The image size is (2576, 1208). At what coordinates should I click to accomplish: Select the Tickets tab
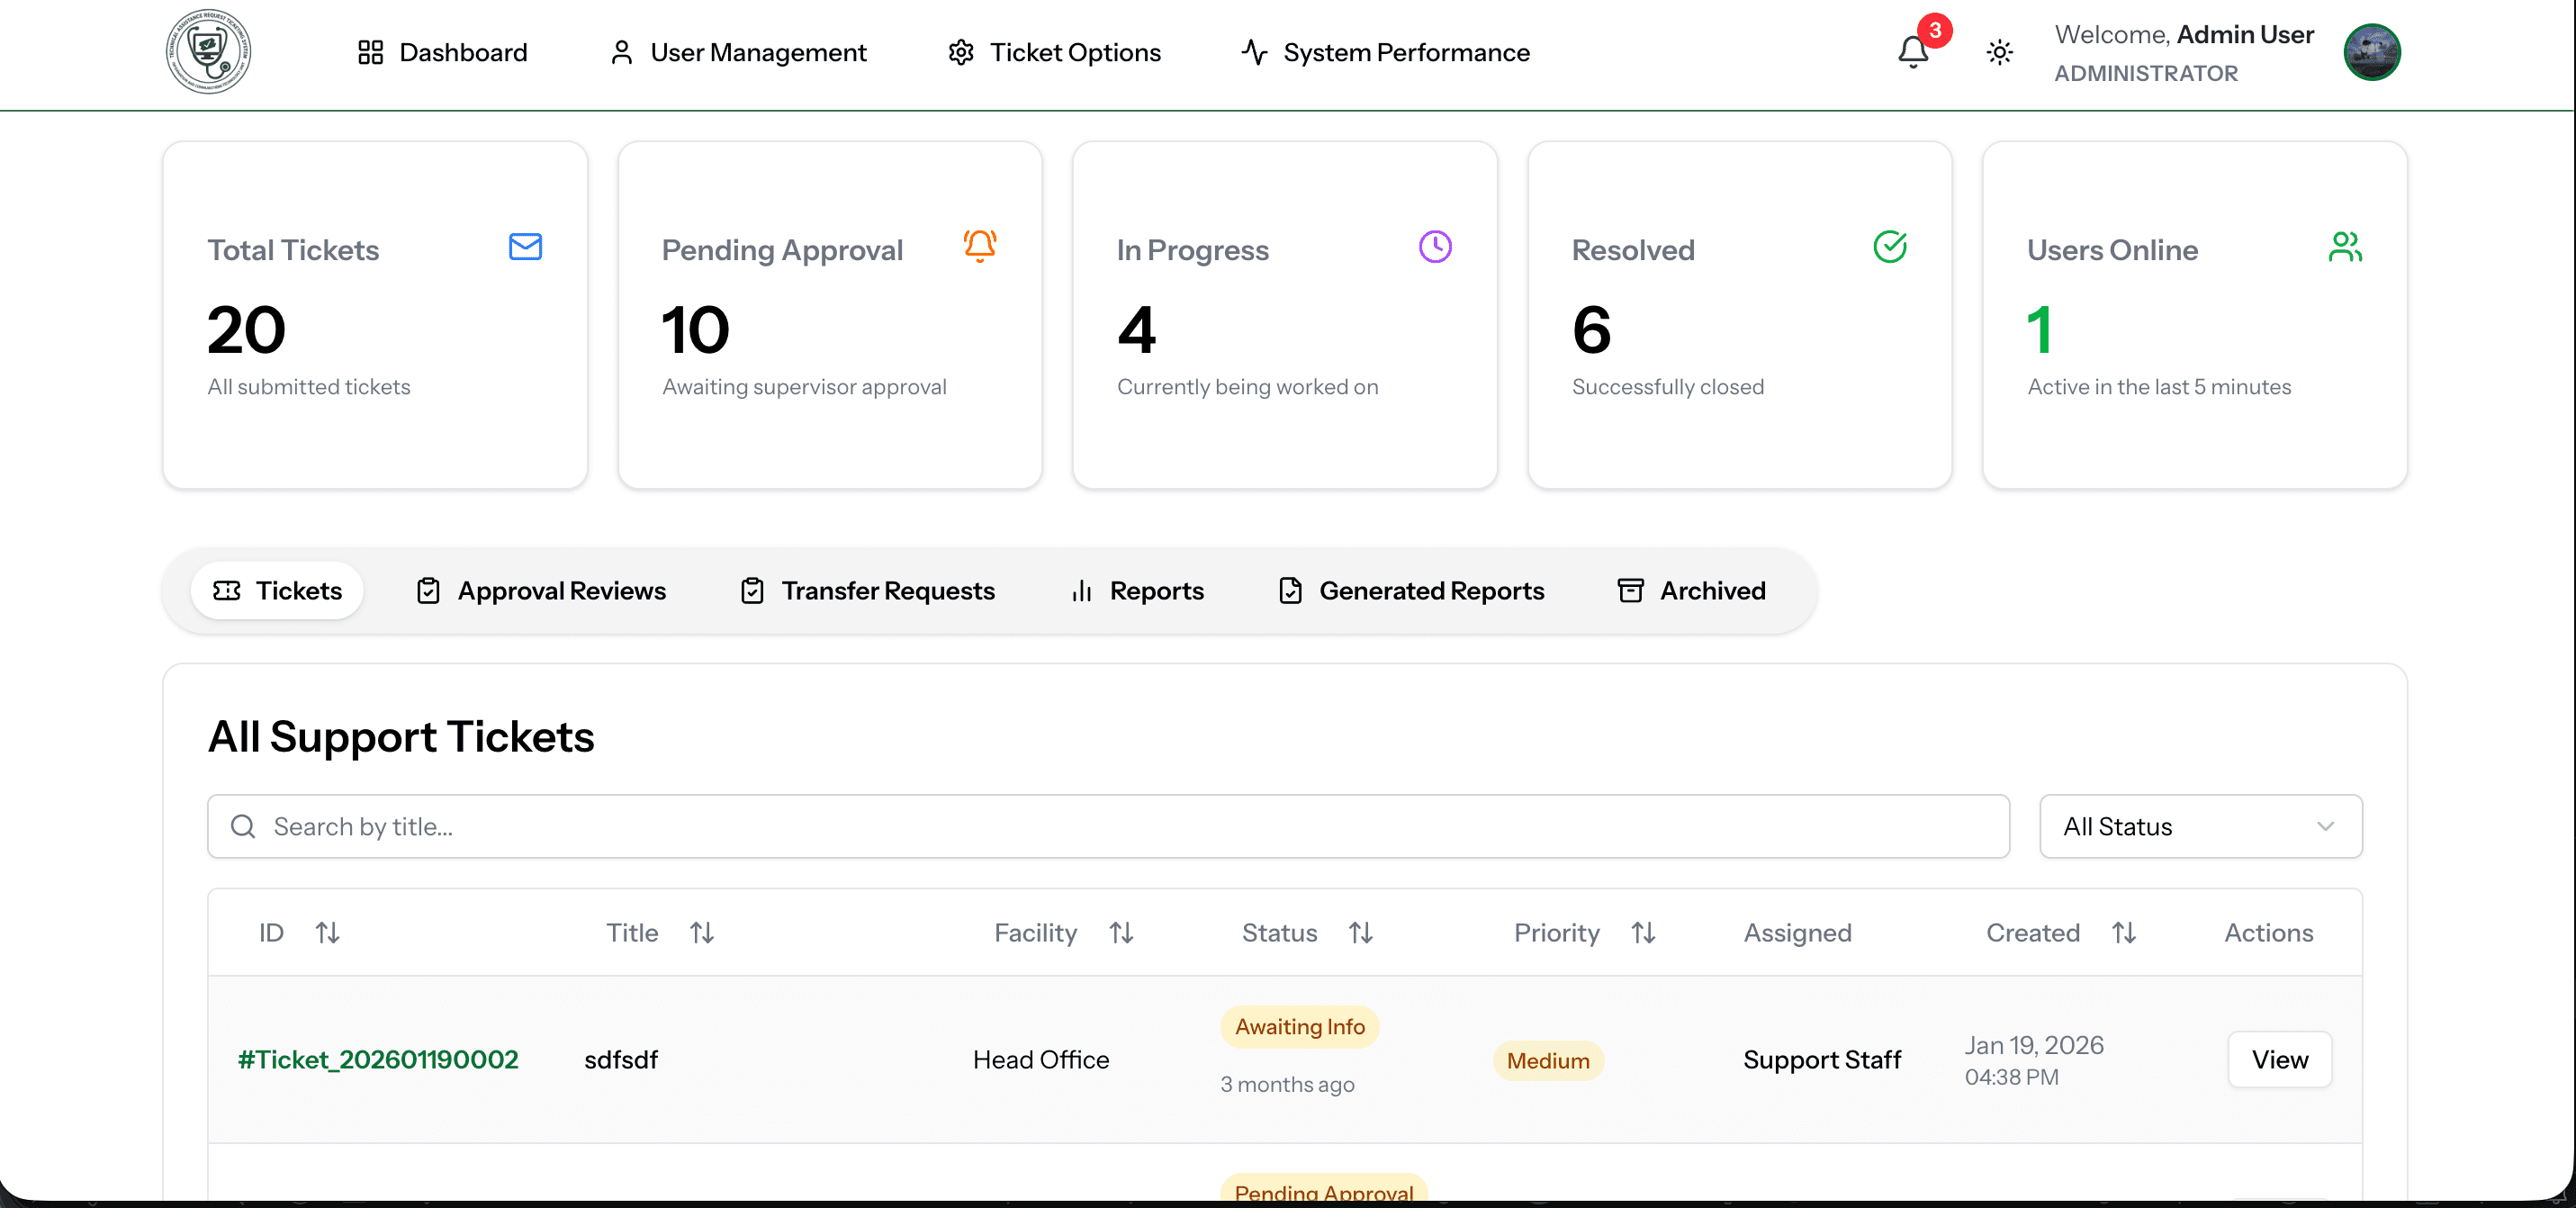(277, 591)
